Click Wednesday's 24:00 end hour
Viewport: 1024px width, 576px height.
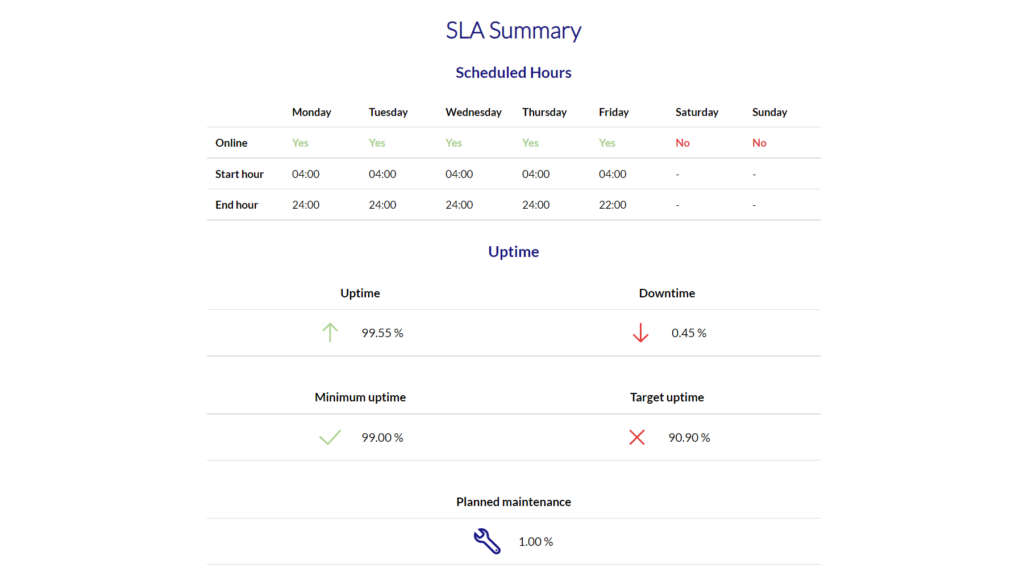click(459, 205)
